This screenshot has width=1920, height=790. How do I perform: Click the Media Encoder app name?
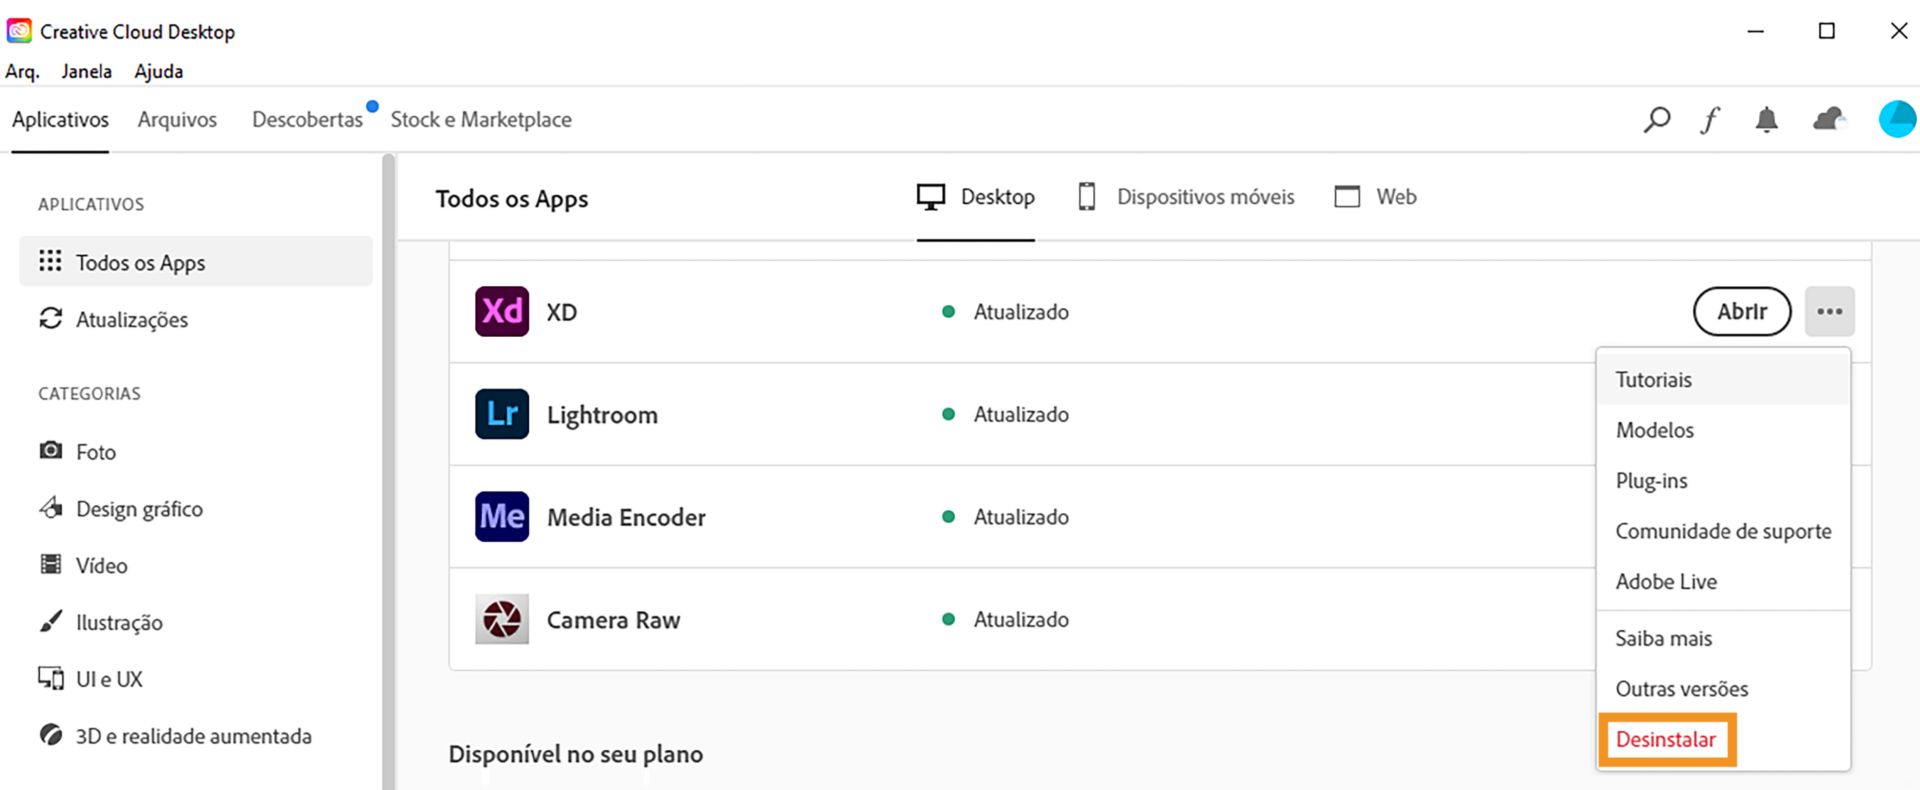pos(626,517)
